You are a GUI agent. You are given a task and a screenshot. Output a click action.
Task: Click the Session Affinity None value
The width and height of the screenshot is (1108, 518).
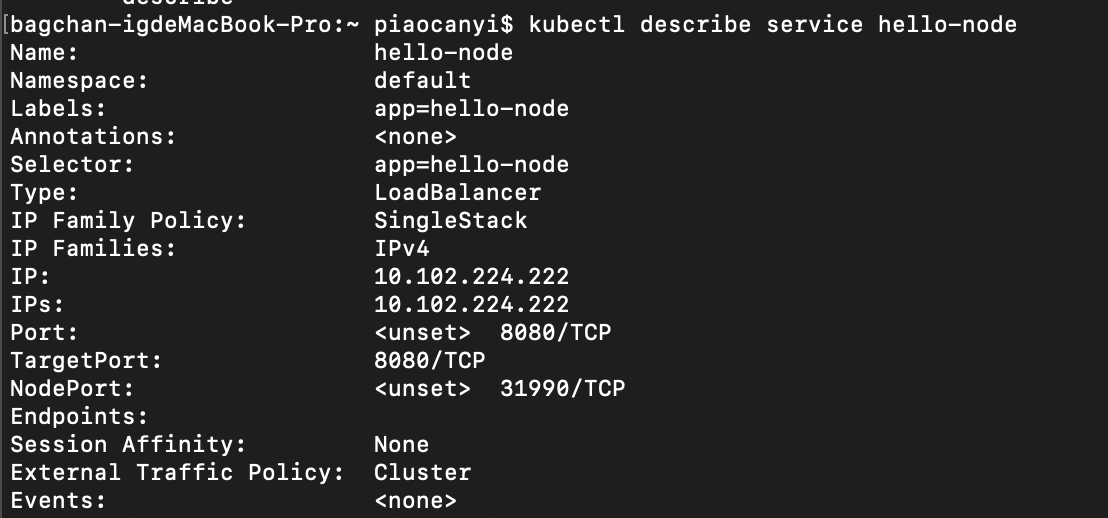401,445
